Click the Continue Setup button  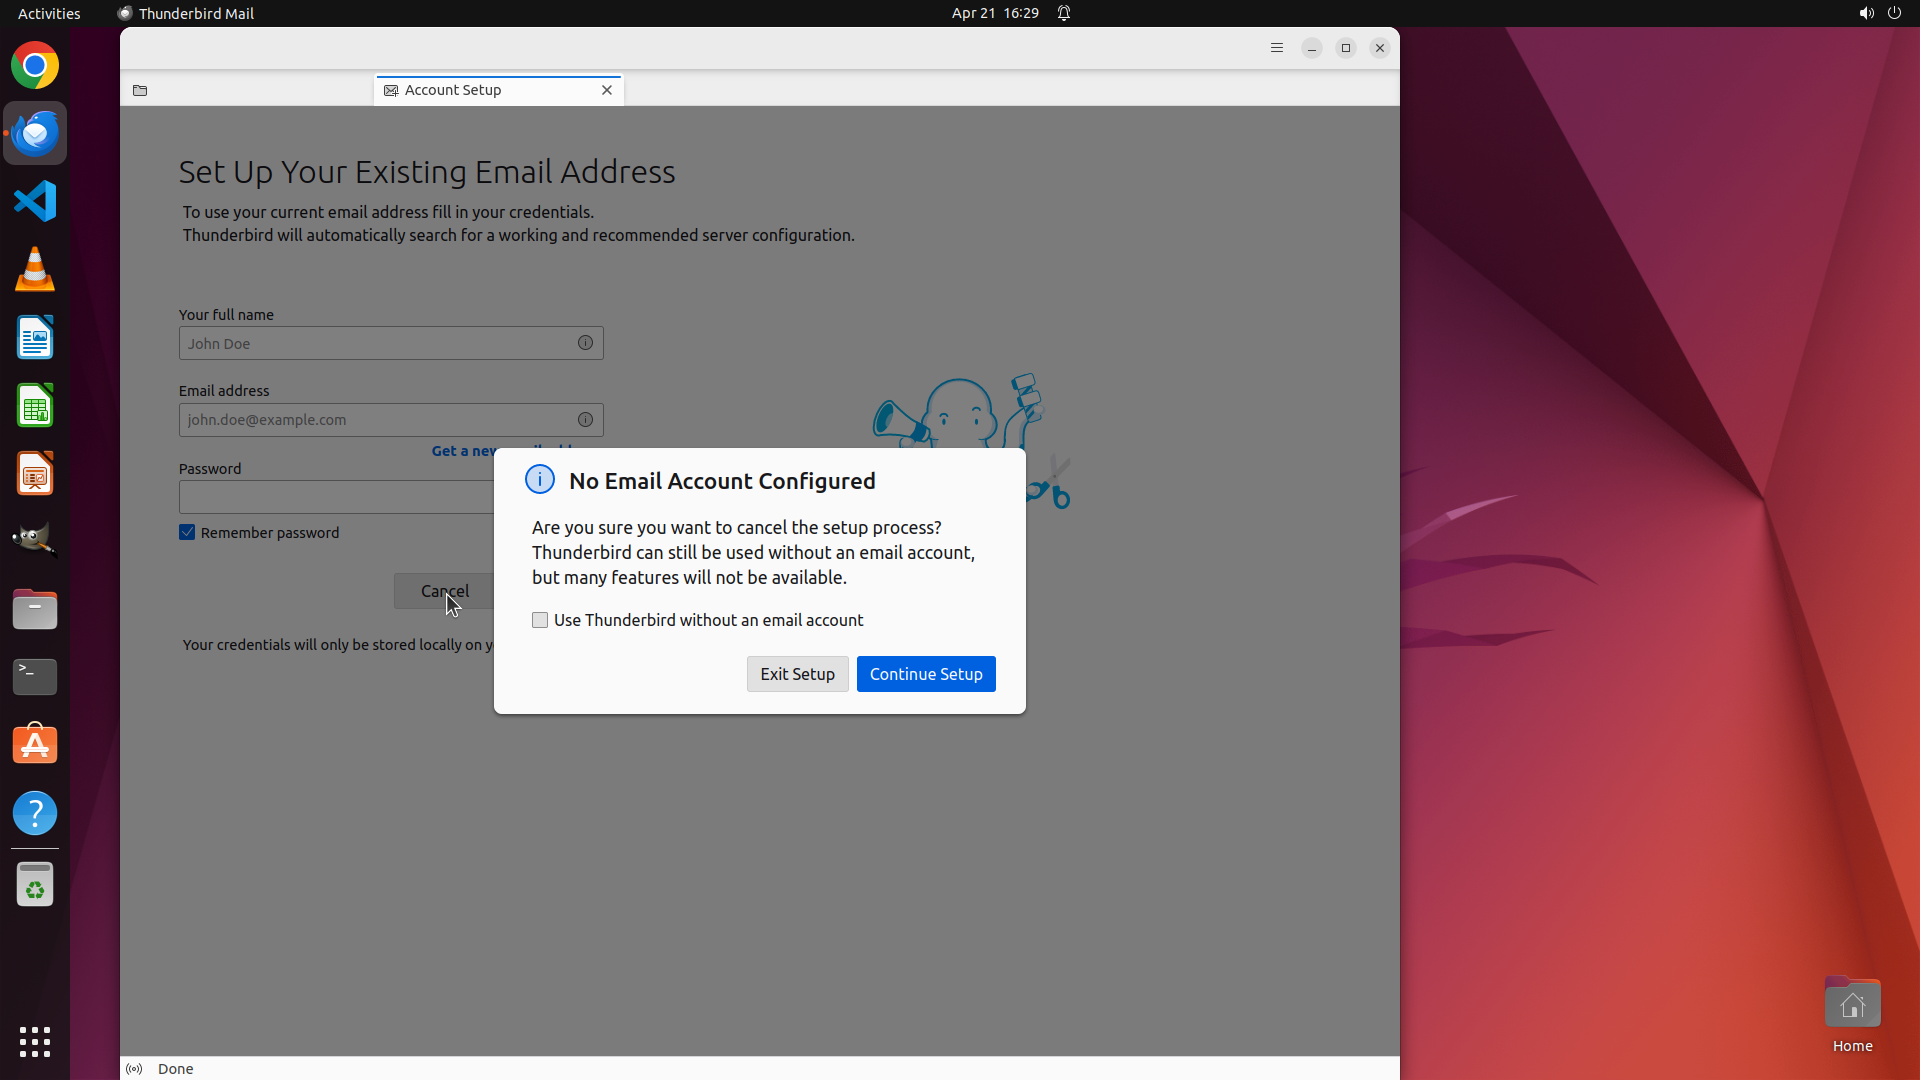pyautogui.click(x=926, y=674)
